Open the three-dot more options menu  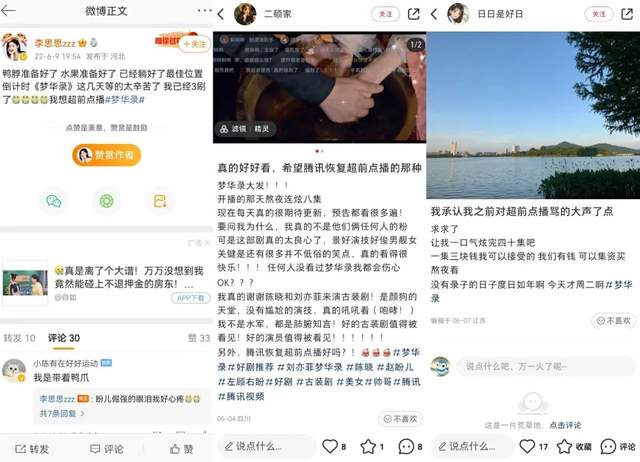204,10
